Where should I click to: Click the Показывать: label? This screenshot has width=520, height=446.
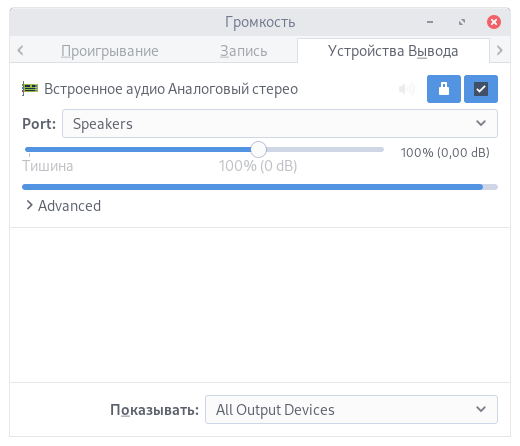pos(154,410)
